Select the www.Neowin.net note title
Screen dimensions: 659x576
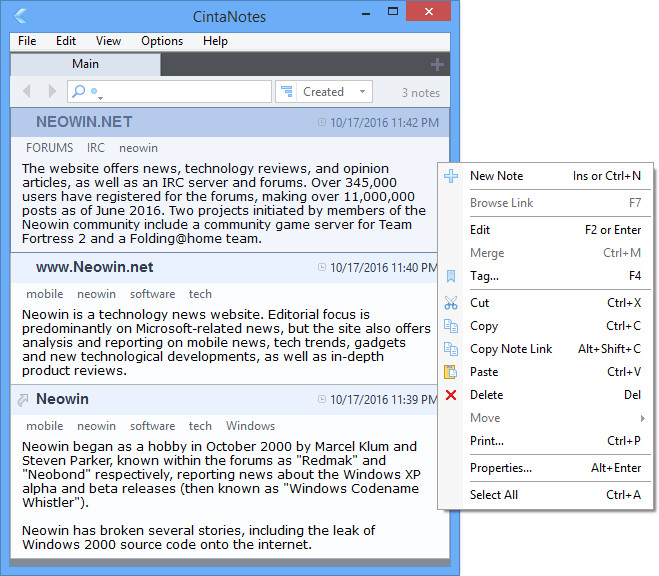click(x=95, y=267)
